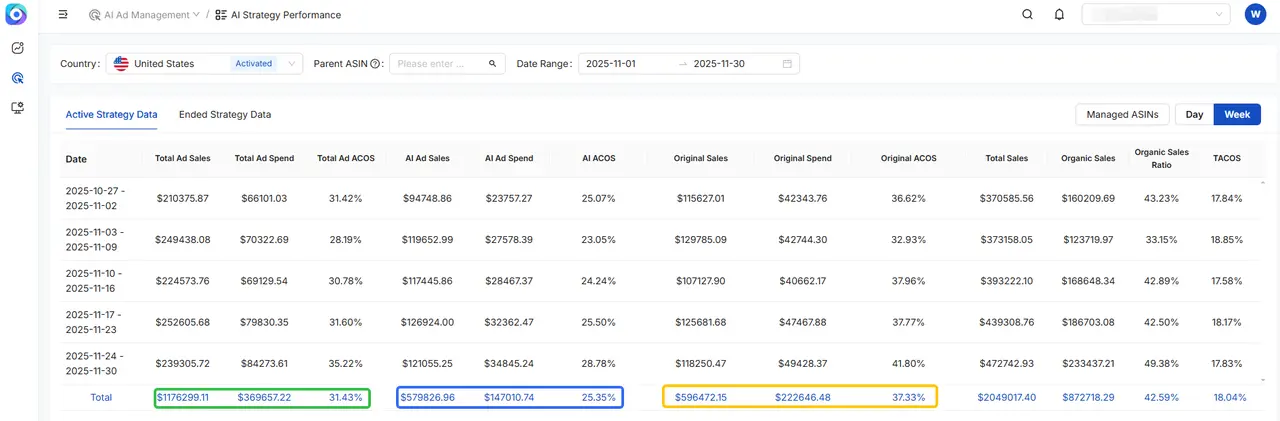
Task: Switch the view to Week
Action: tap(1237, 115)
